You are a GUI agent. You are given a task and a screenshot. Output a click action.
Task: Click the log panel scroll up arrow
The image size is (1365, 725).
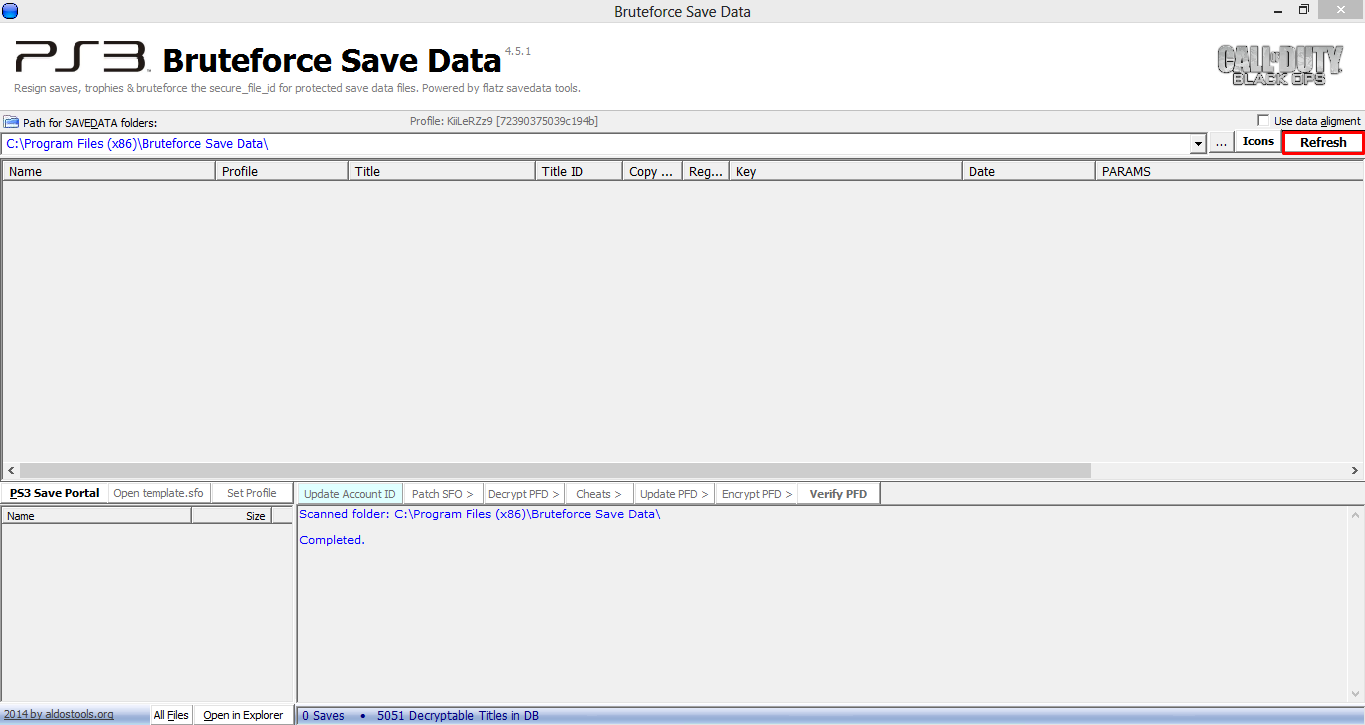click(1354, 515)
